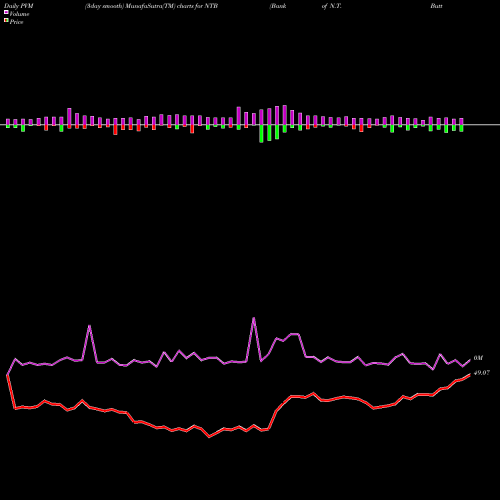This screenshot has height=500, width=500.
Task: Click the tallest green bar in the histogram
Action: tap(261, 134)
